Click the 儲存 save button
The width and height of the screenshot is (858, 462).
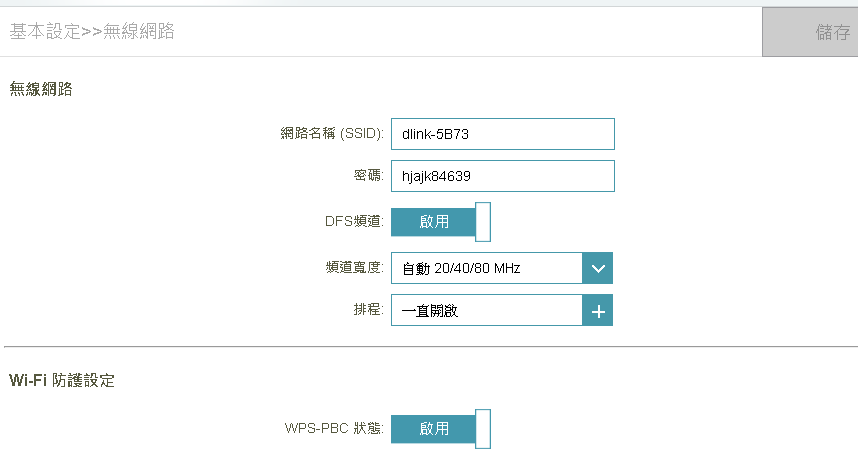809,32
